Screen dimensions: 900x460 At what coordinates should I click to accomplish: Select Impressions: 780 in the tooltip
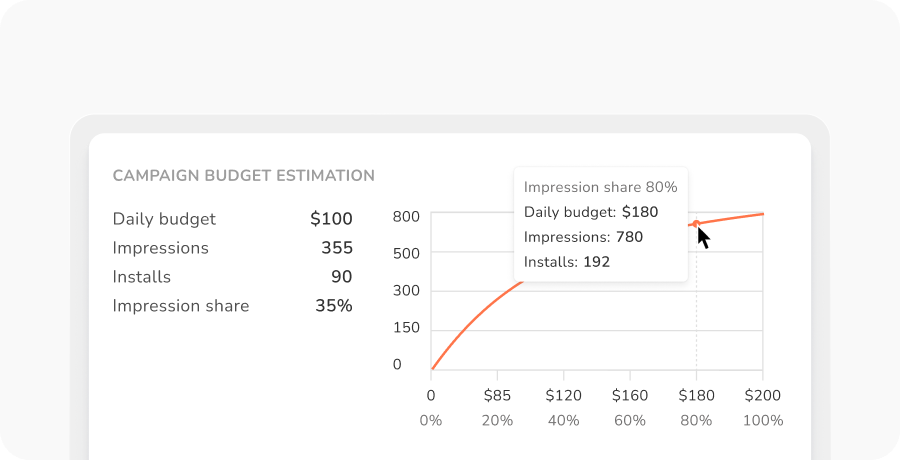(583, 237)
